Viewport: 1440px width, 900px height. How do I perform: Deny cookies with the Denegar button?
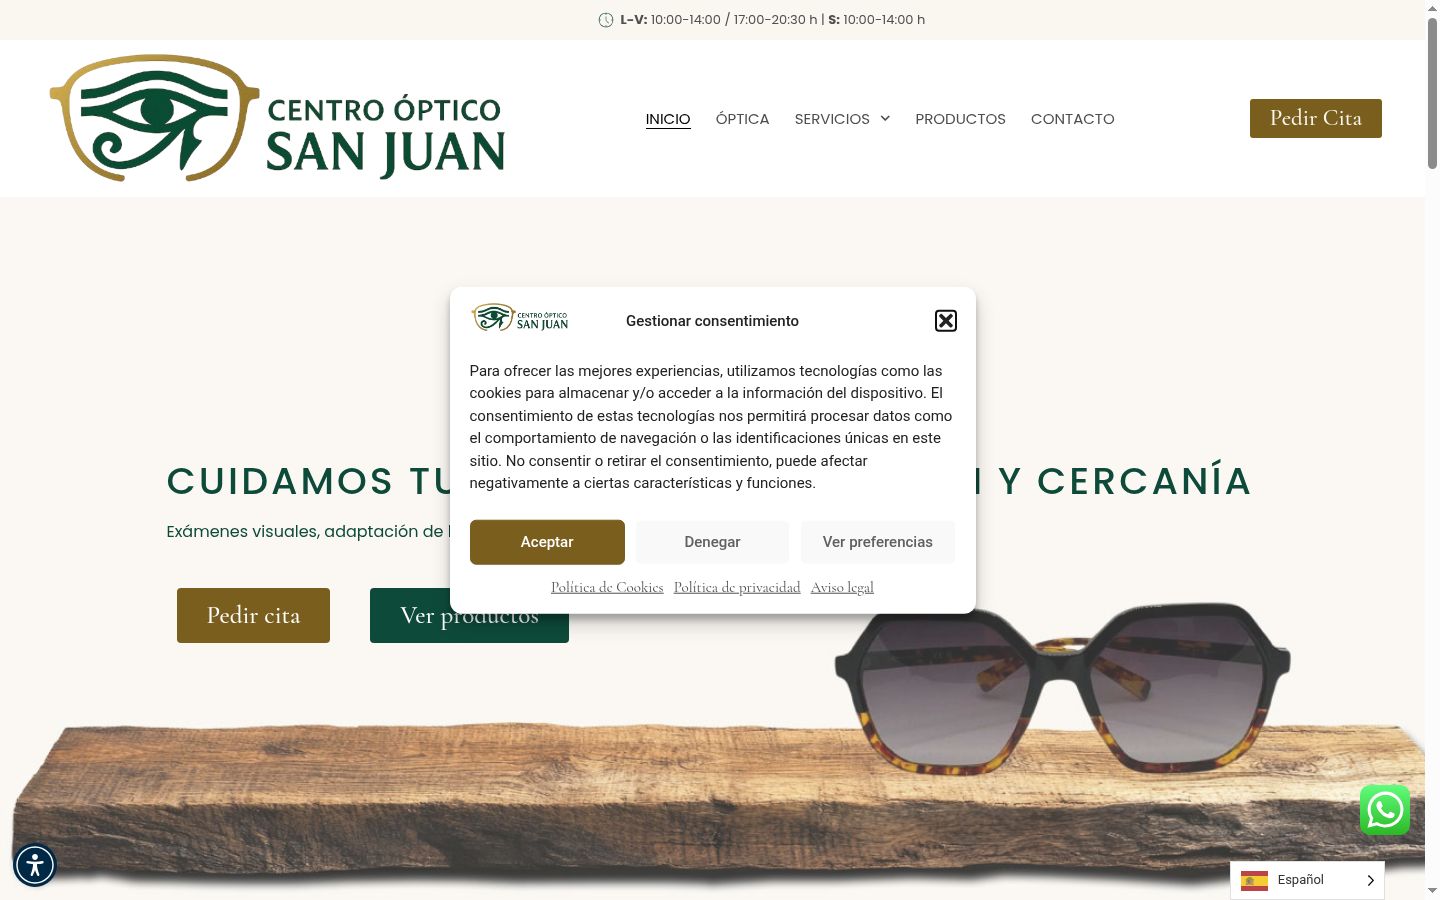click(x=712, y=542)
